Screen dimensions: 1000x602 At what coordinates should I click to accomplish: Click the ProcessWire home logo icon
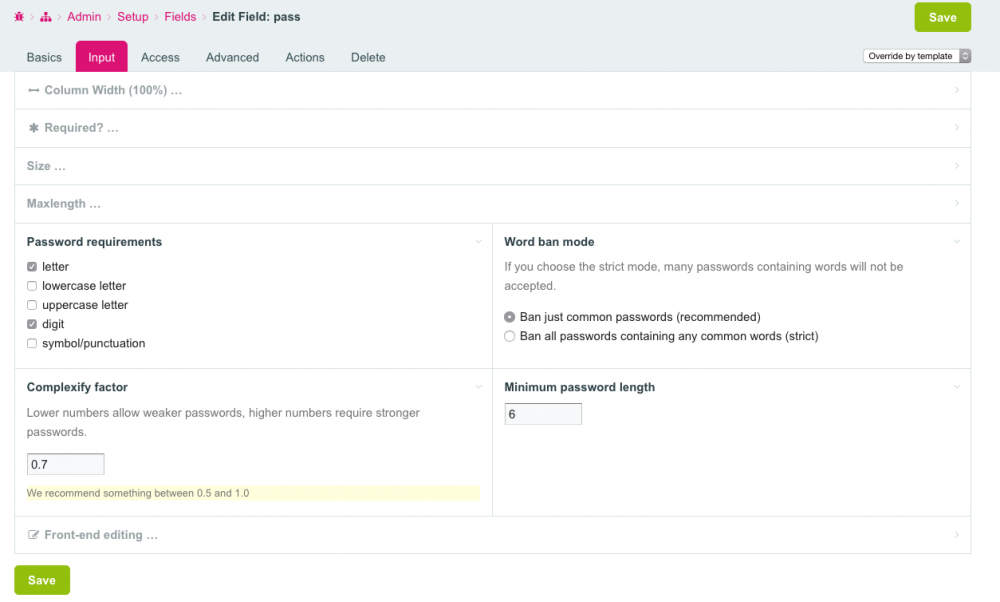pyautogui.click(x=19, y=17)
